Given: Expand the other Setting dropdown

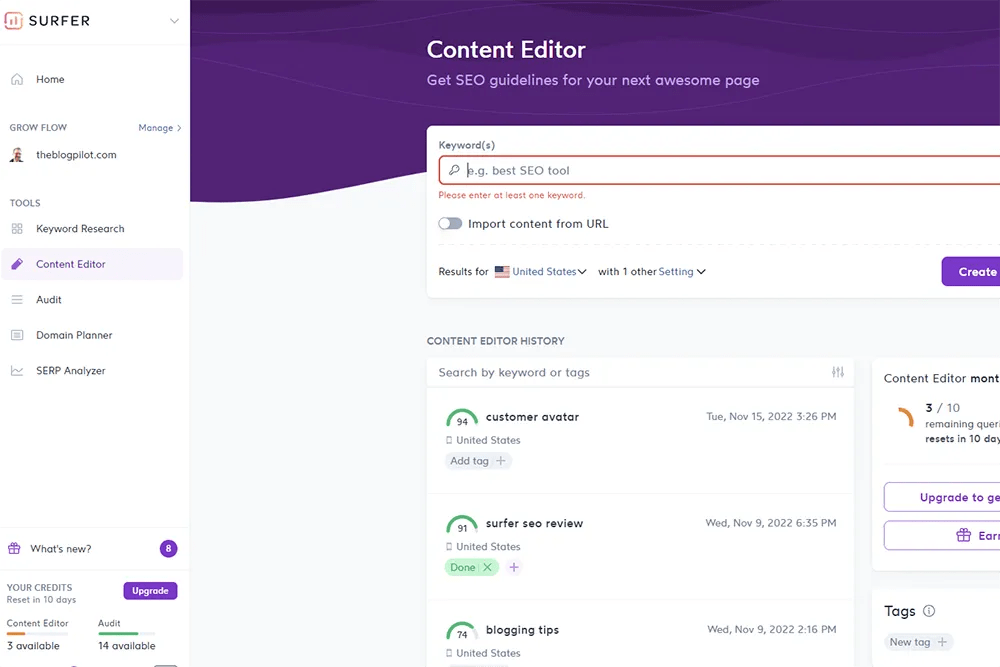Looking at the screenshot, I should [682, 272].
